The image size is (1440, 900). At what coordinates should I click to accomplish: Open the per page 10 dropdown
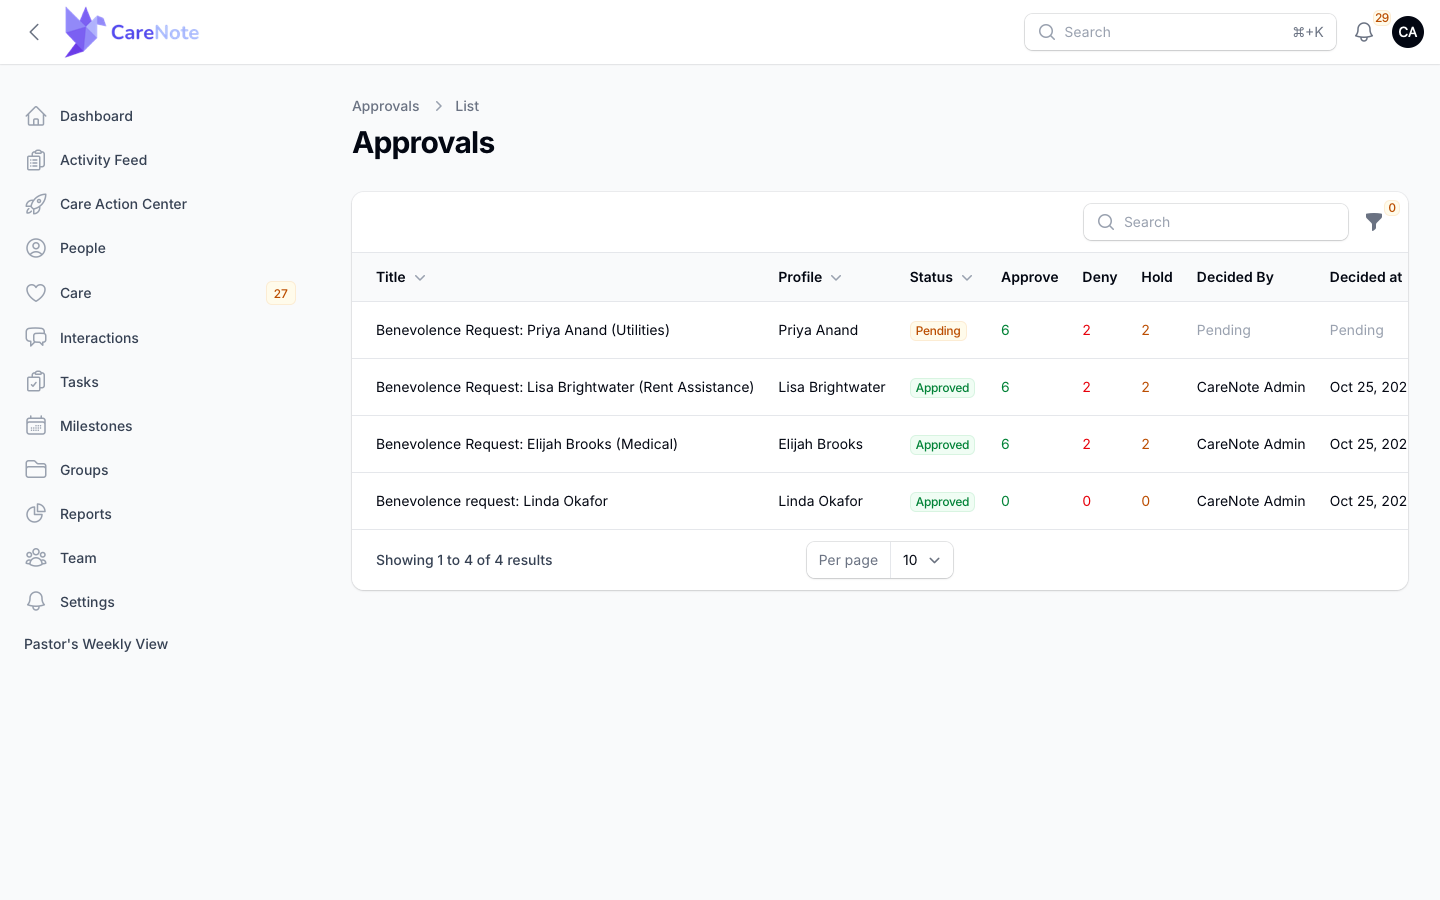pos(922,560)
